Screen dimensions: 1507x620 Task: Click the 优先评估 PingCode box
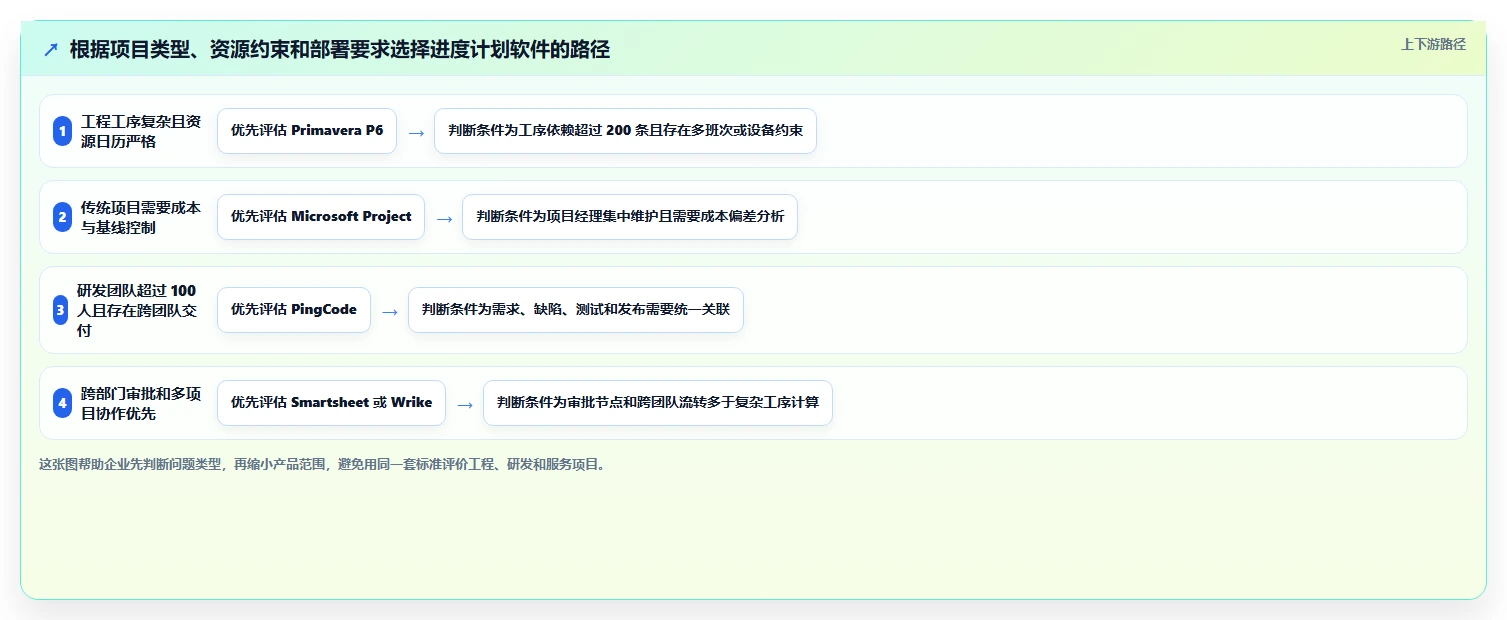pyautogui.click(x=294, y=310)
